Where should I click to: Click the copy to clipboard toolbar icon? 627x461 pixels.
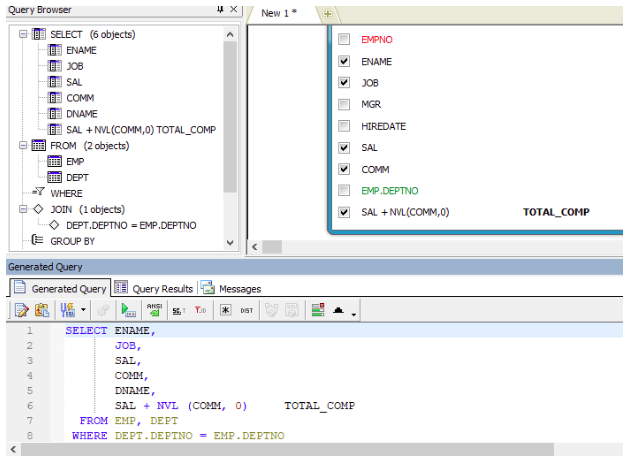(42, 310)
